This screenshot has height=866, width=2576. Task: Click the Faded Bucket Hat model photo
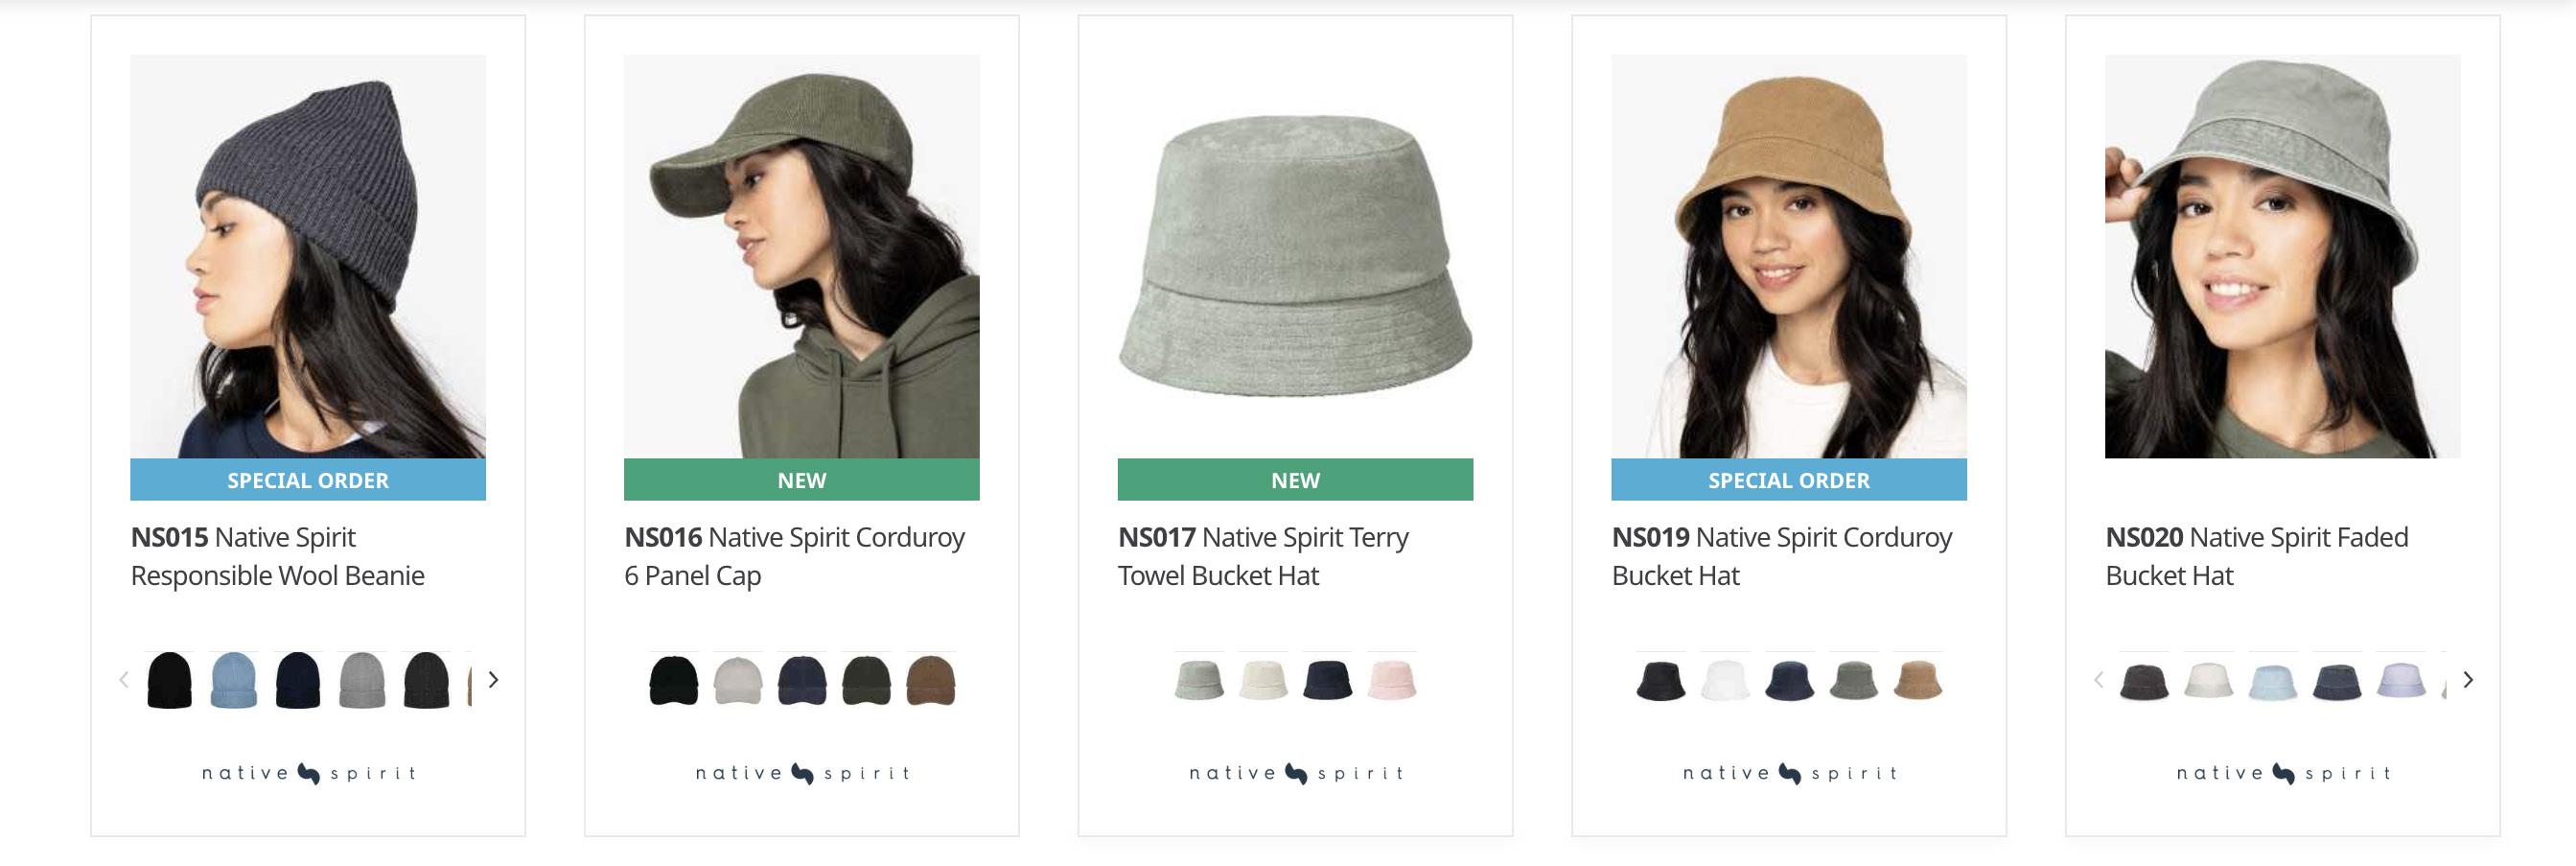pos(2282,257)
